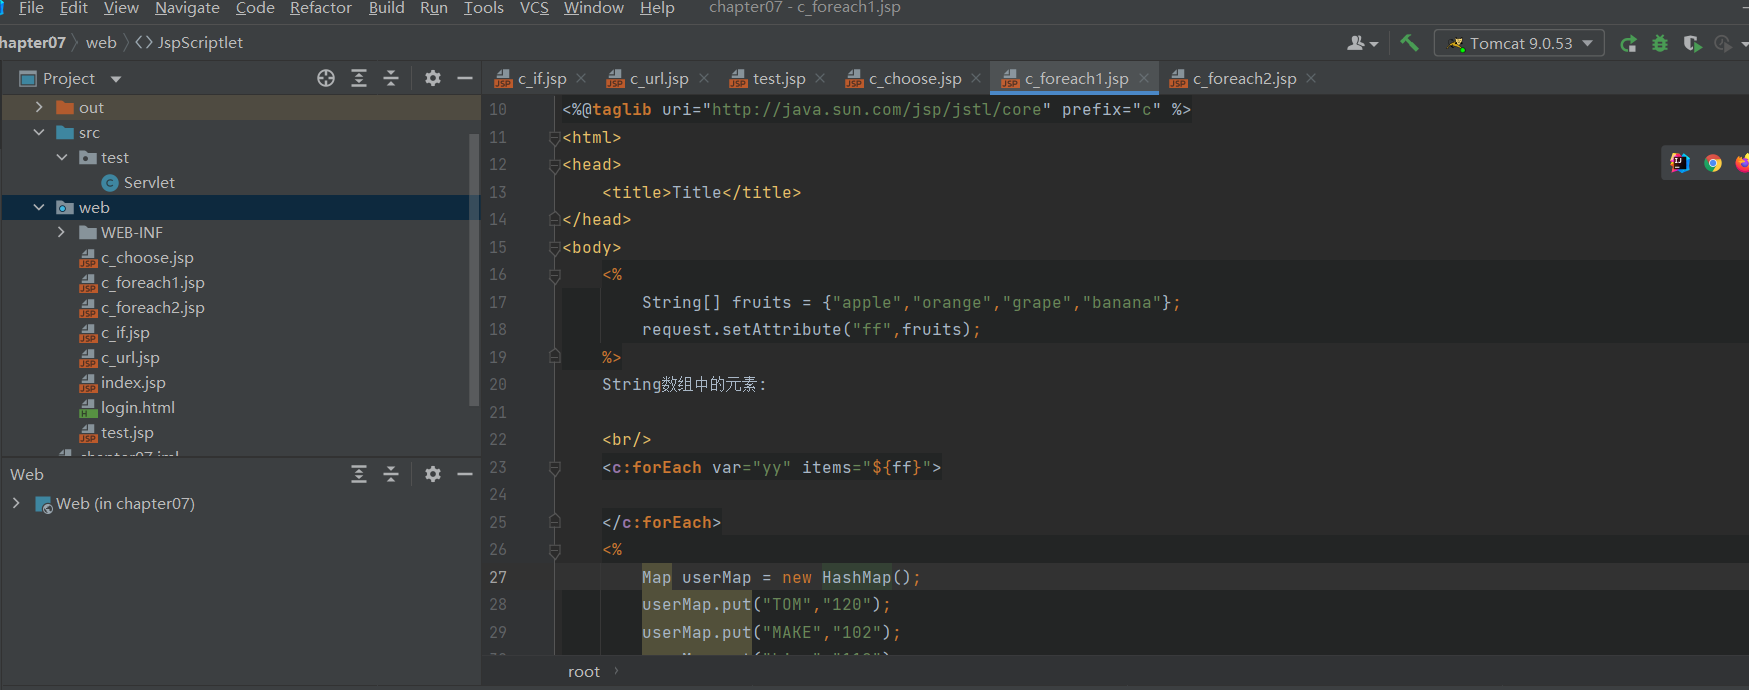Image resolution: width=1749 pixels, height=690 pixels.
Task: Open the Refactor menu
Action: point(321,8)
